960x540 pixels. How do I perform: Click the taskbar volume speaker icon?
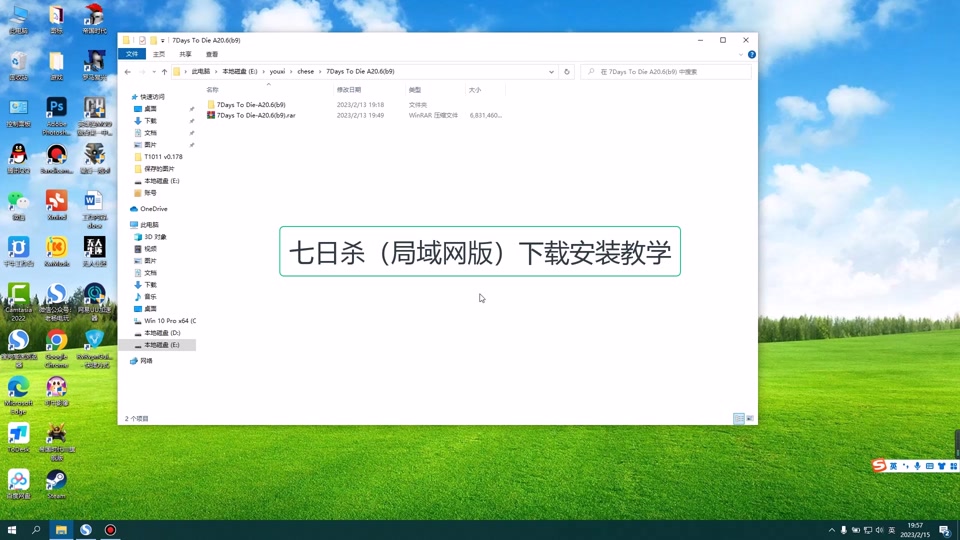point(880,530)
